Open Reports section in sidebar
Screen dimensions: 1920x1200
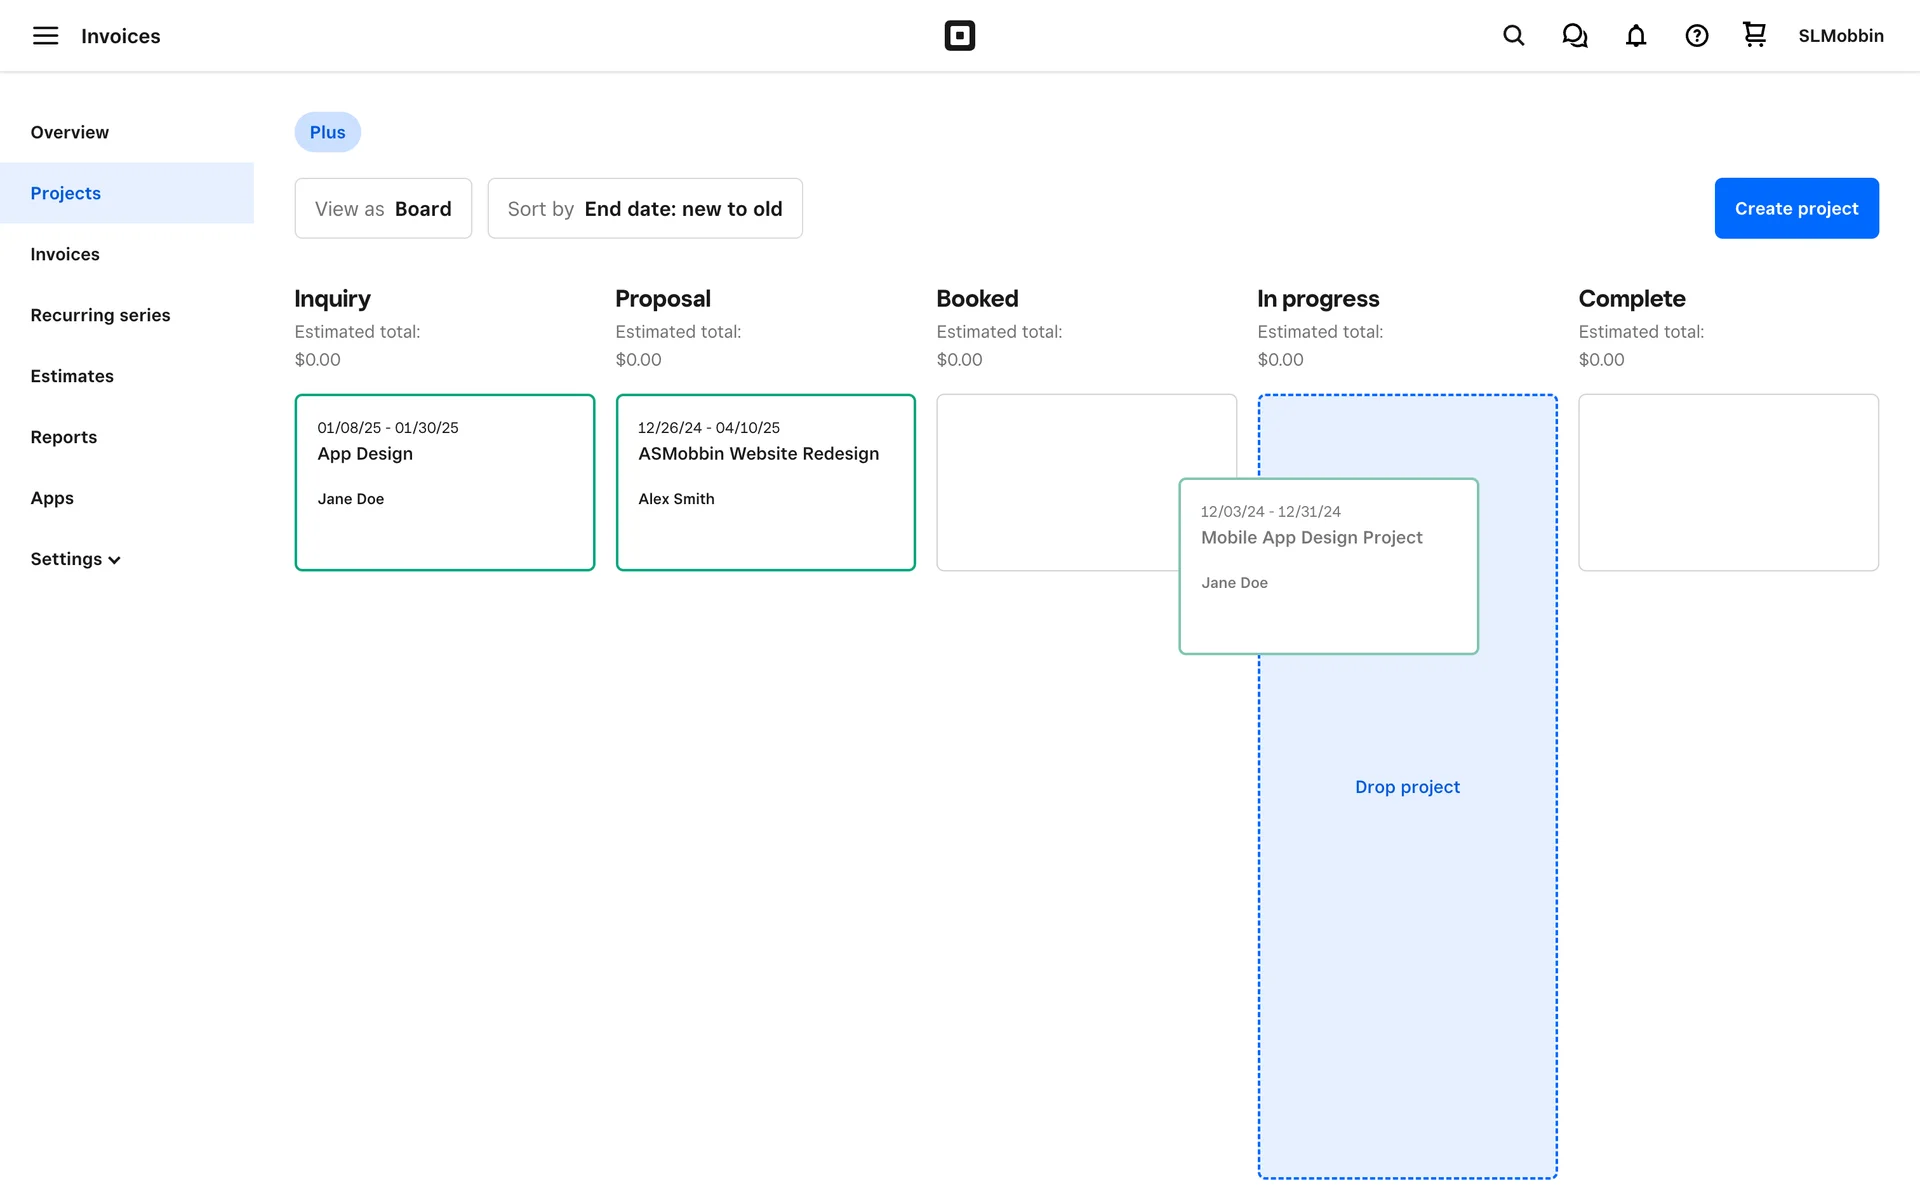63,437
